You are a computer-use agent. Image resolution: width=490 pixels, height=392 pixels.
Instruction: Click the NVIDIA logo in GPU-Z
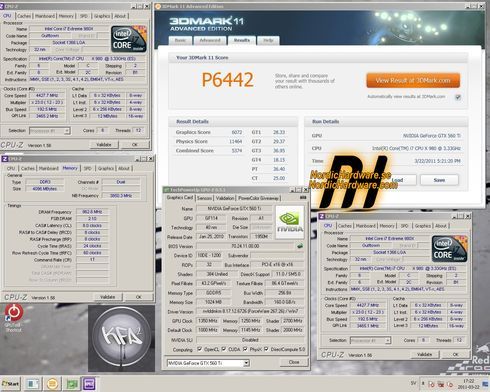tap(290, 222)
